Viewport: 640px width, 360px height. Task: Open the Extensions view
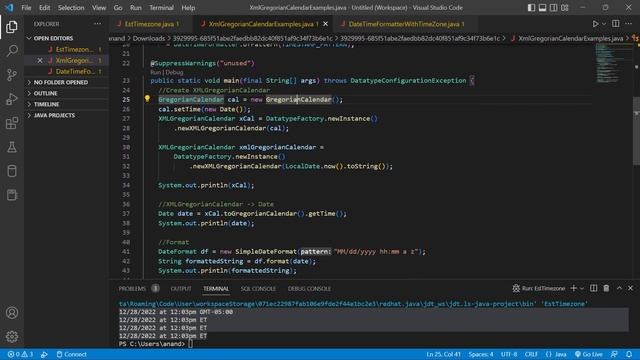pyautogui.click(x=12, y=123)
